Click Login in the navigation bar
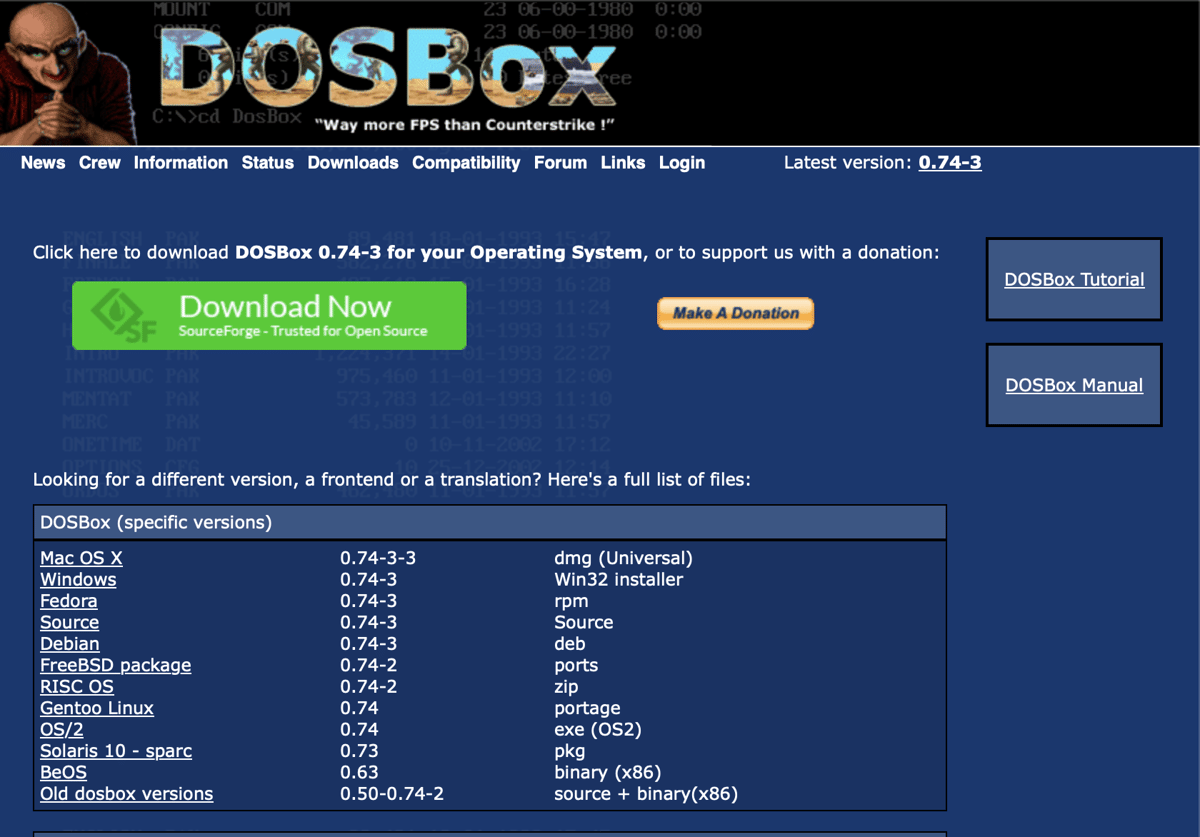Image resolution: width=1200 pixels, height=837 pixels. (682, 162)
